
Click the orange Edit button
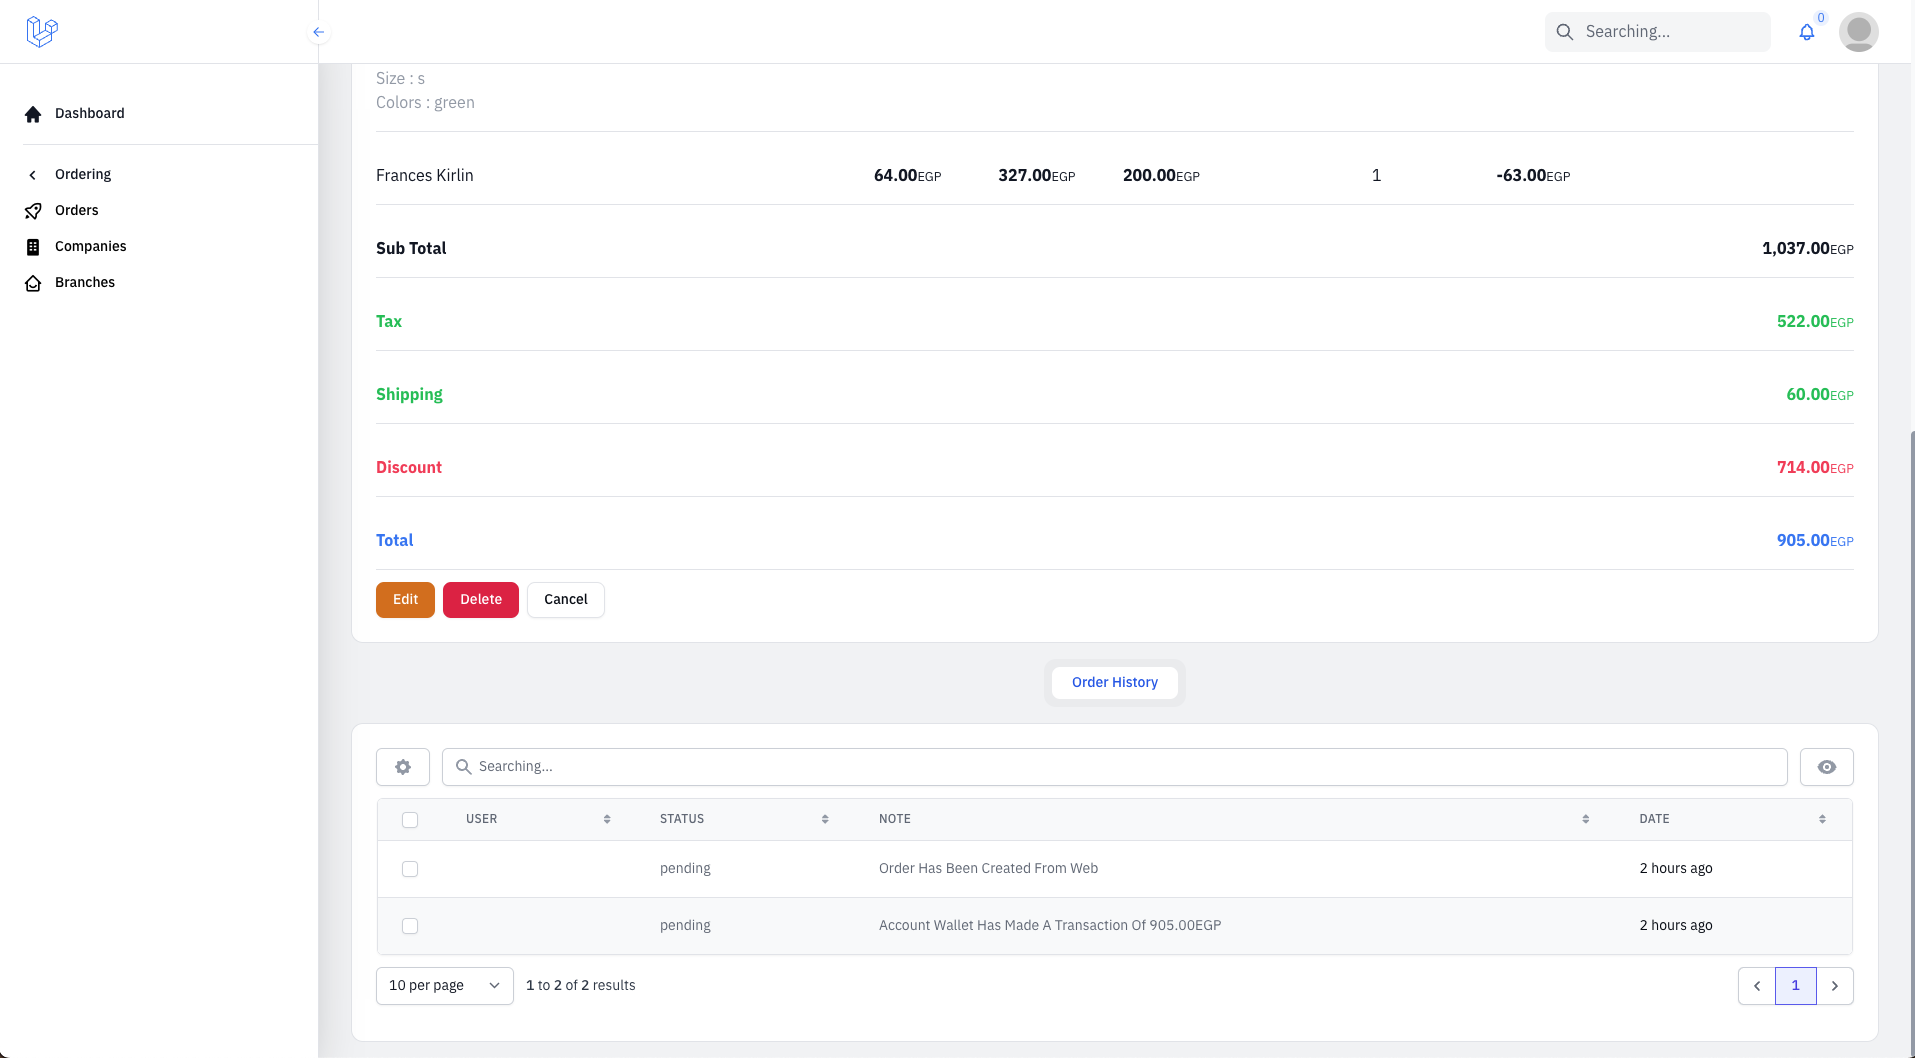(405, 600)
